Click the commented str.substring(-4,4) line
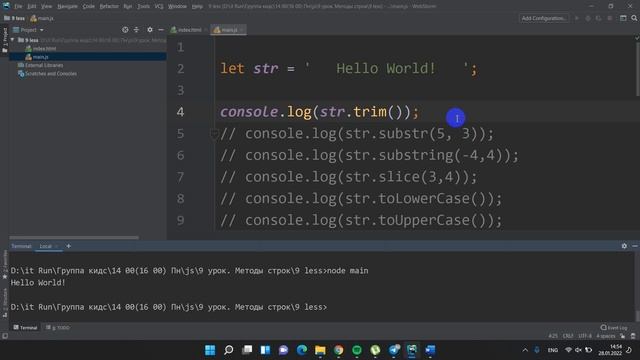Image resolution: width=640 pixels, height=360 pixels. 369,156
